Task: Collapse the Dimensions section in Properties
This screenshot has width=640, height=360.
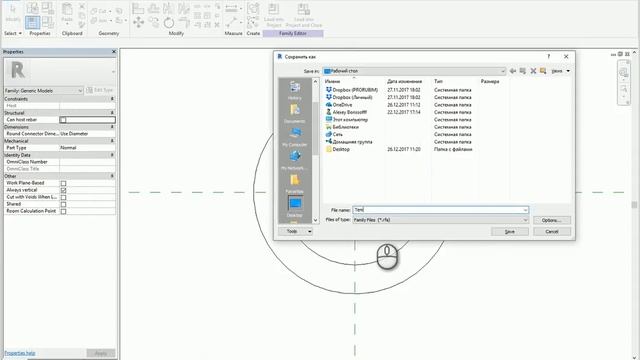Action: [x=112, y=127]
